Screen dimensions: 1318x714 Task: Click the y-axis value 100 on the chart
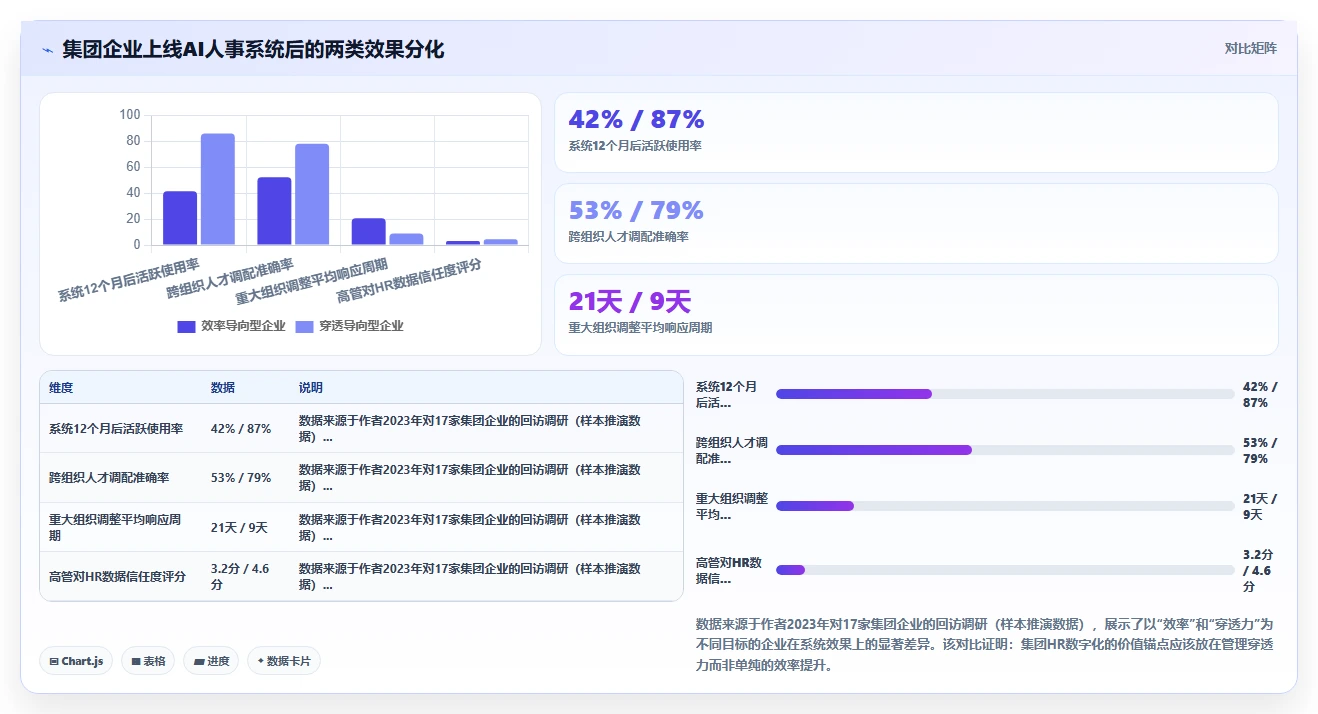130,115
